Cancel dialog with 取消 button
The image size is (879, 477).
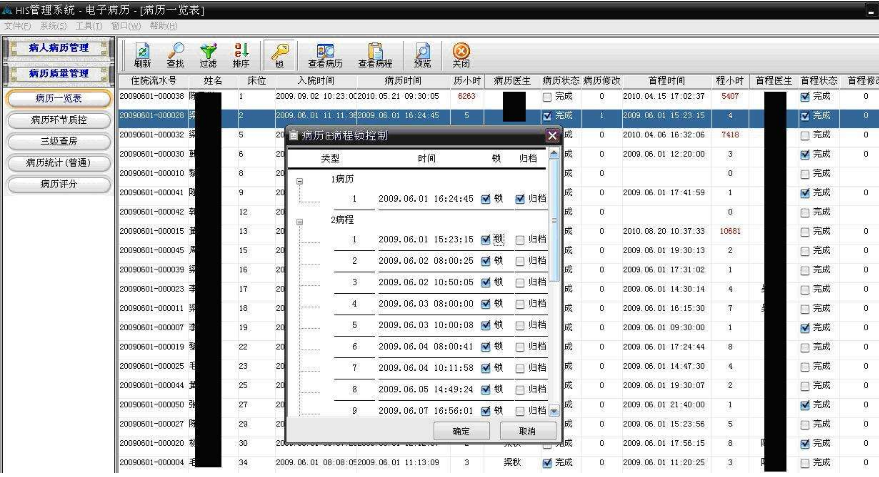click(528, 431)
